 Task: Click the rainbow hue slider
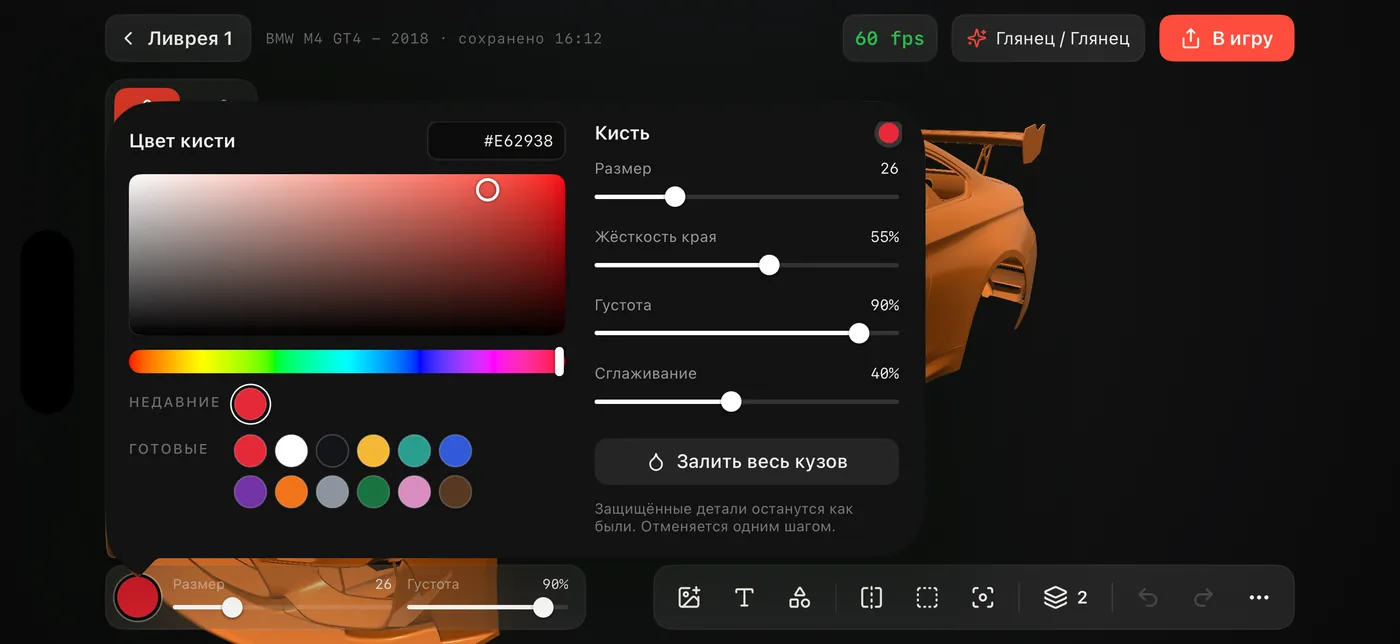[x=347, y=361]
